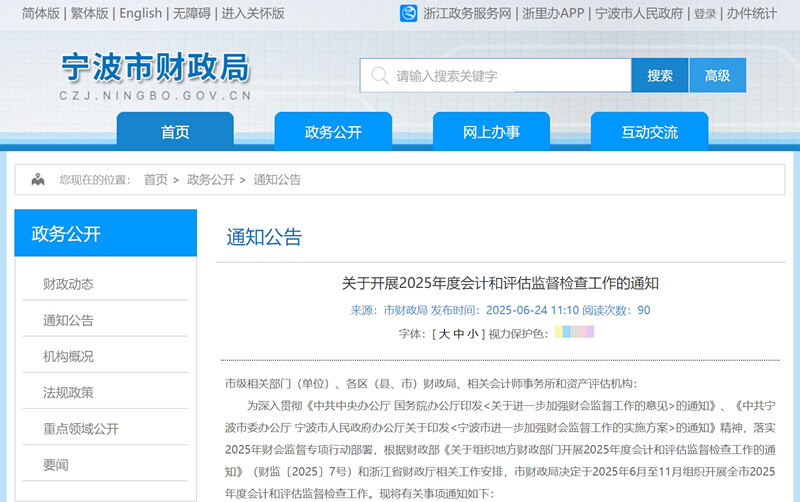Open the 浙里办APP link

coord(553,13)
